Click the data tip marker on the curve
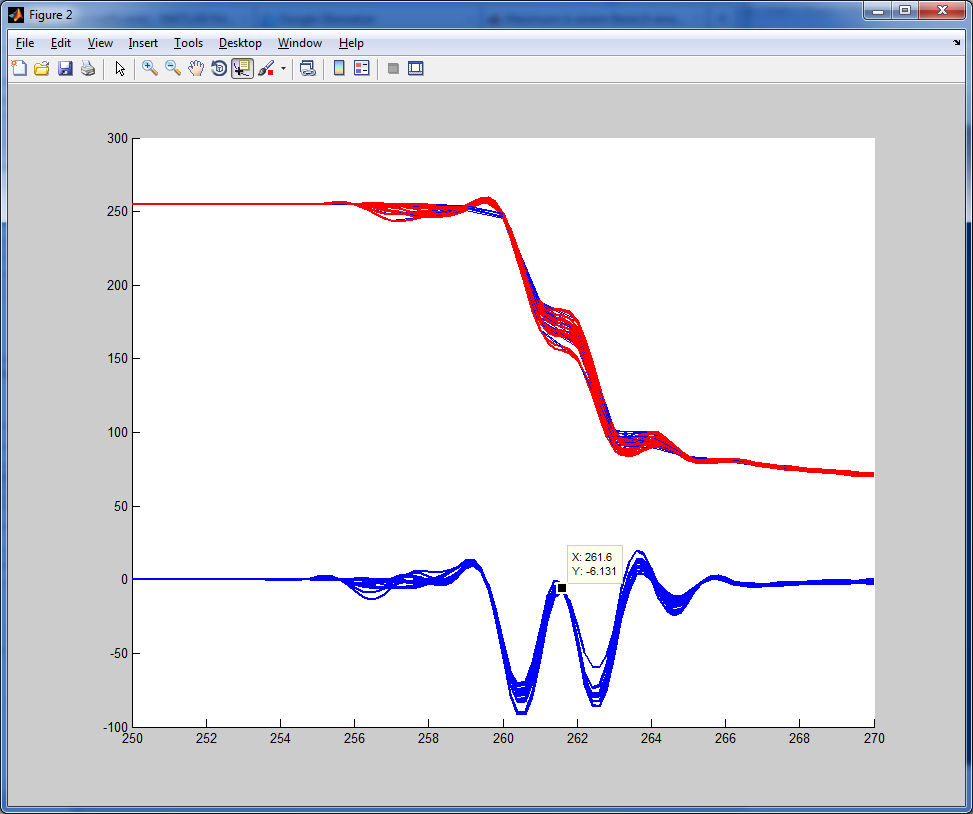This screenshot has height=814, width=973. (x=562, y=588)
